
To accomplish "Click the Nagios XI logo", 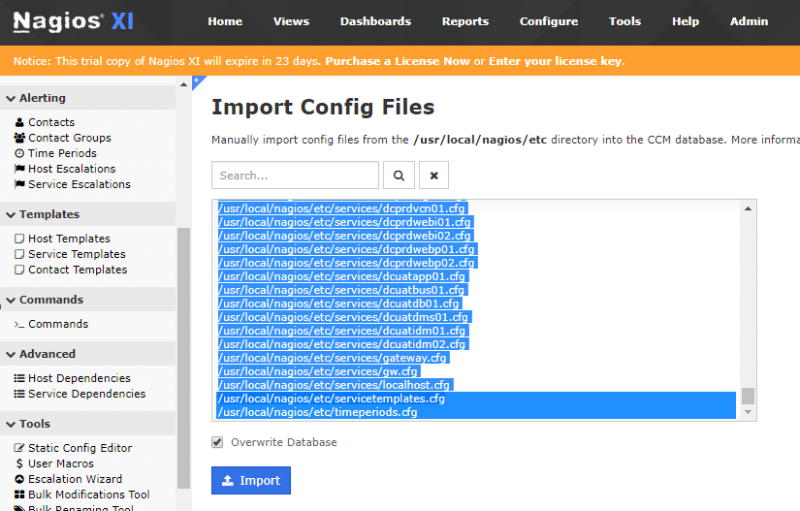I will [73, 21].
